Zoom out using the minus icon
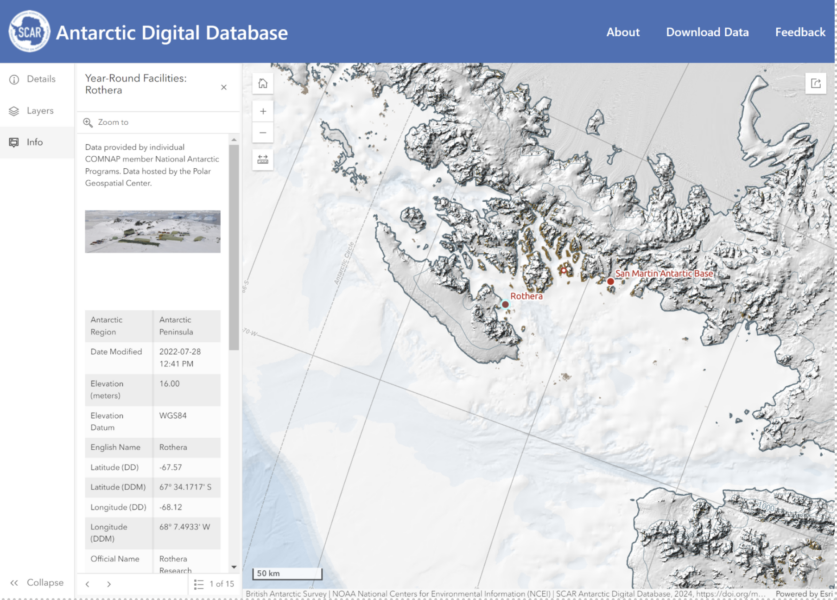The height and width of the screenshot is (600, 837). point(263,132)
